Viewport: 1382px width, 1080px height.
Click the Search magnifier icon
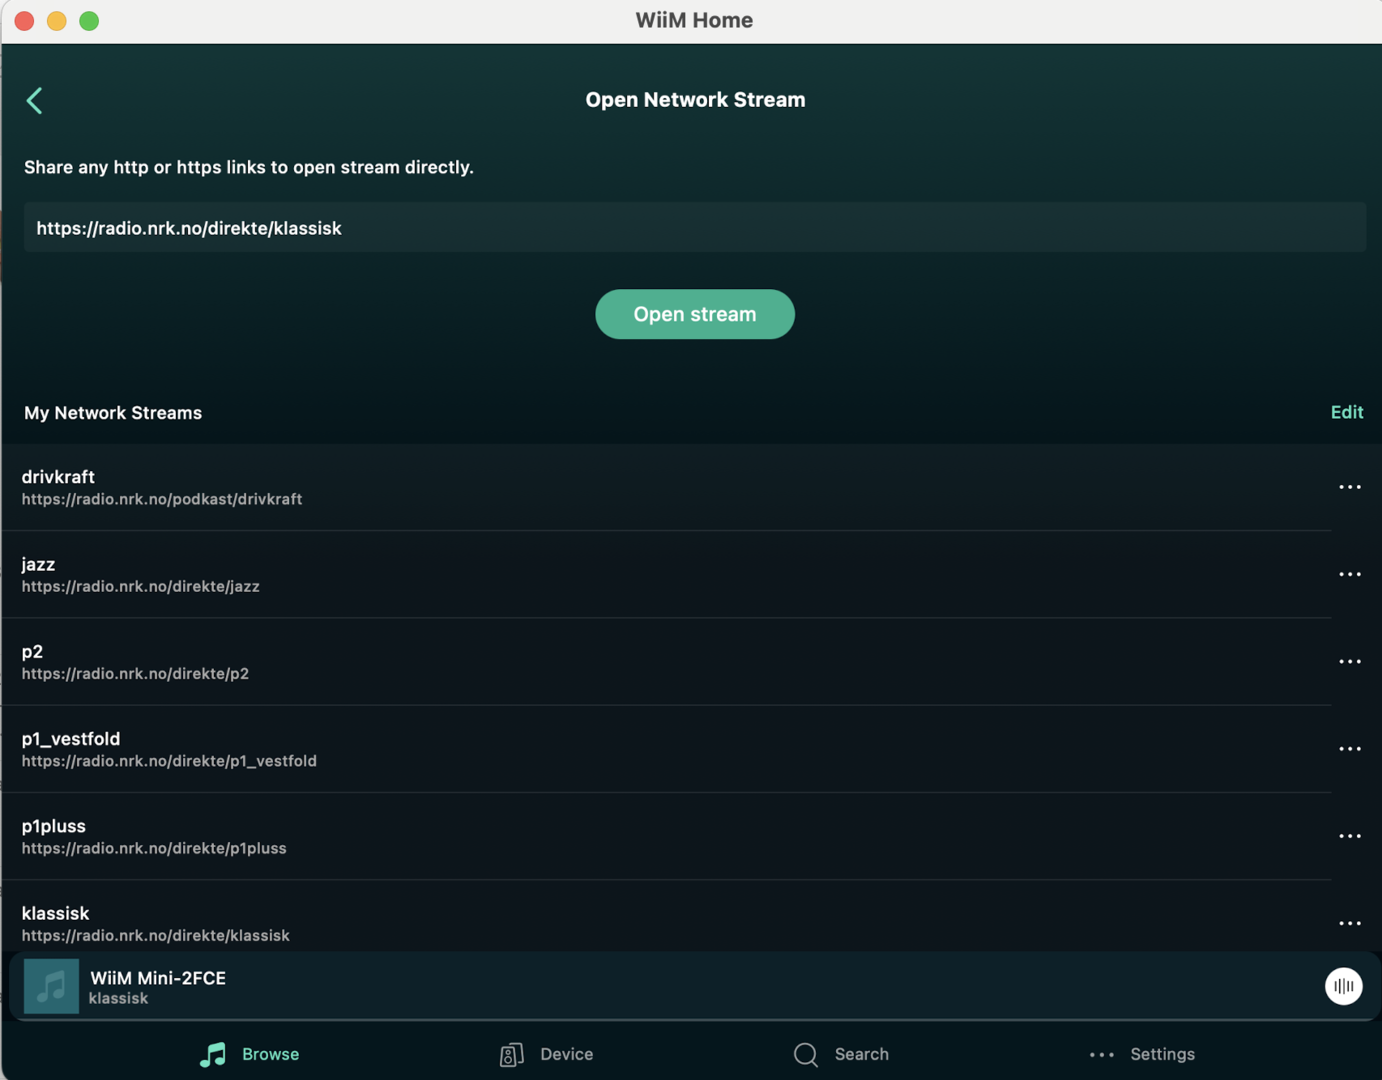tap(806, 1054)
